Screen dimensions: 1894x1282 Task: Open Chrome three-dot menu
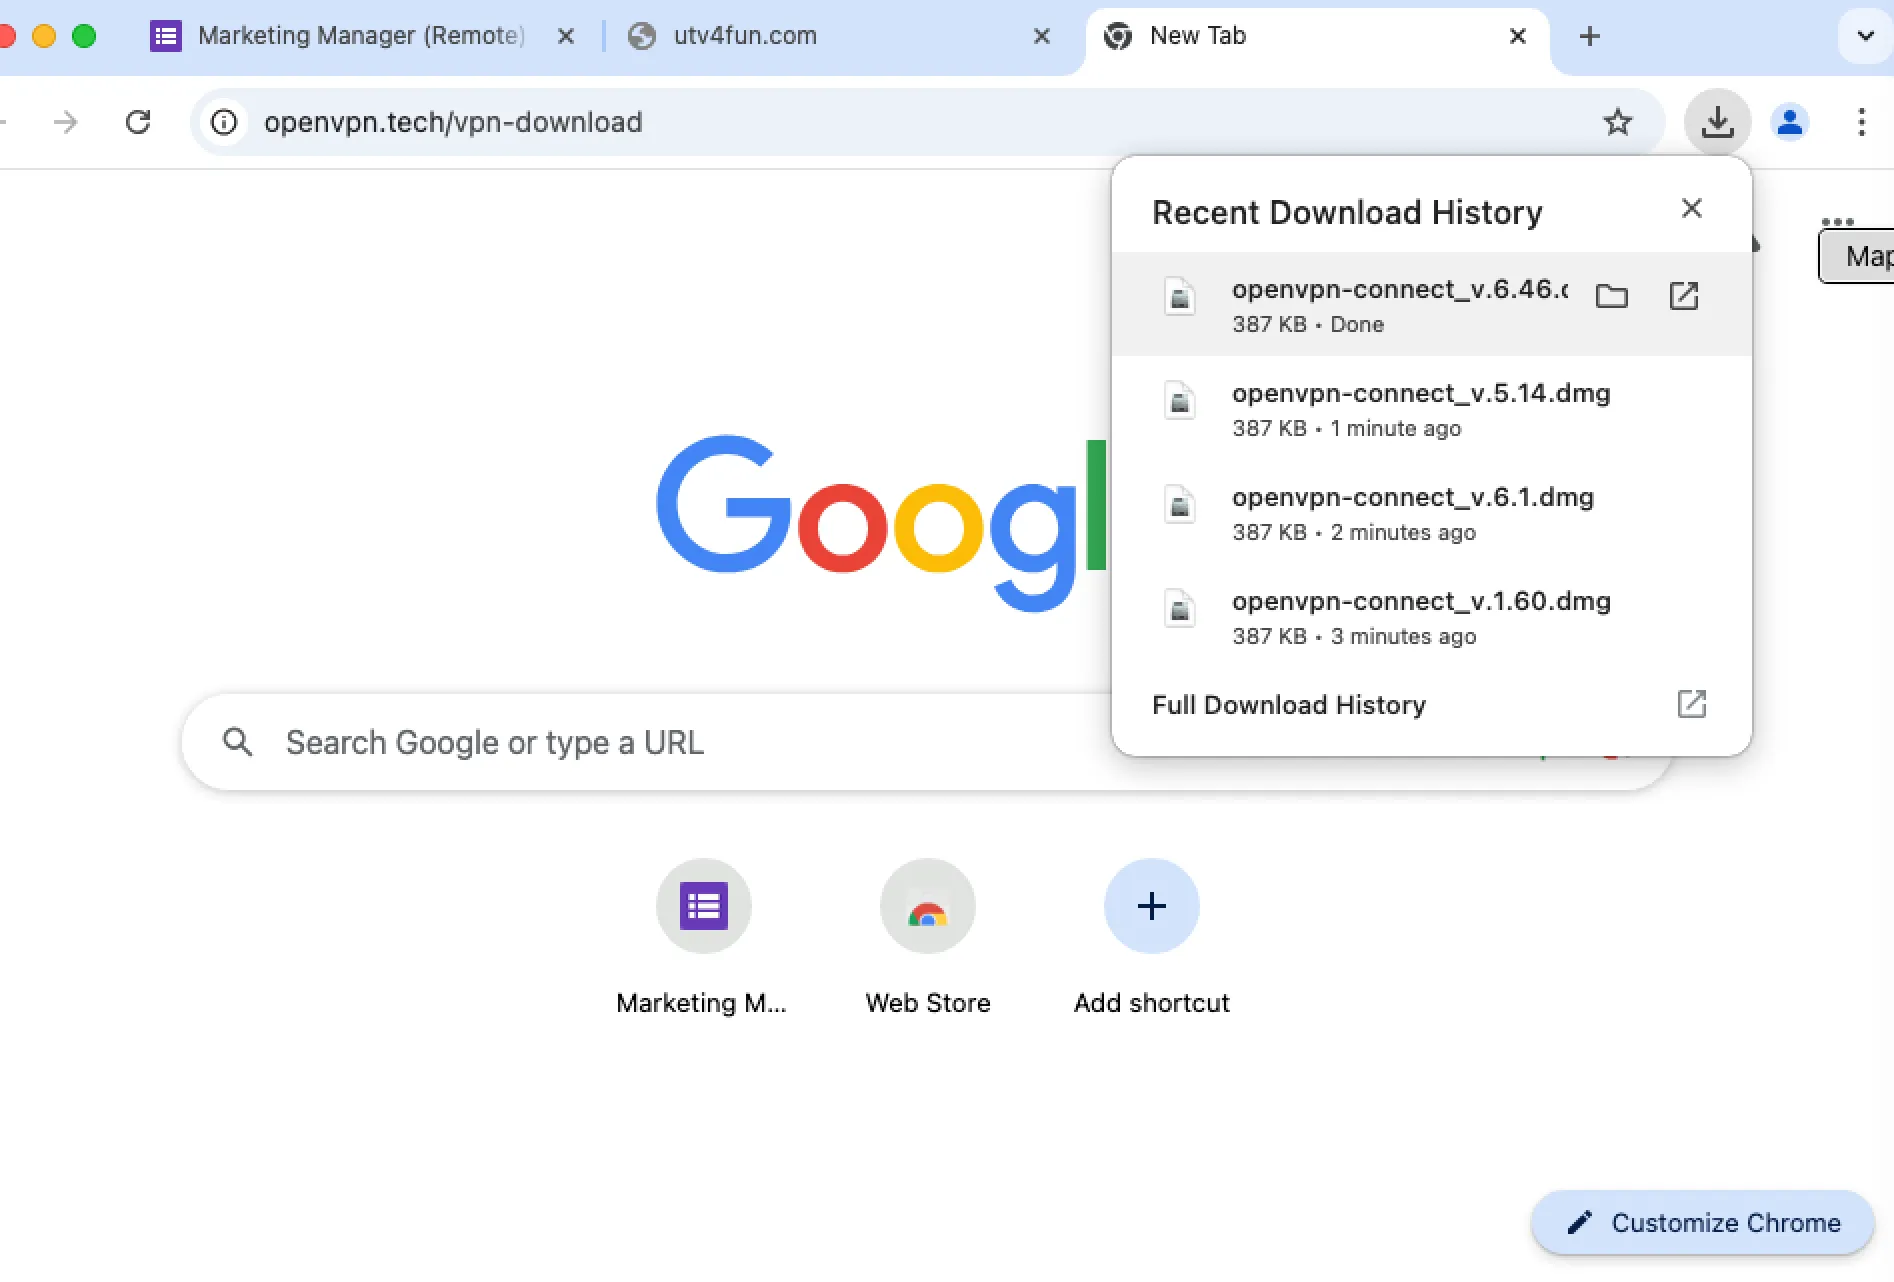click(x=1860, y=122)
